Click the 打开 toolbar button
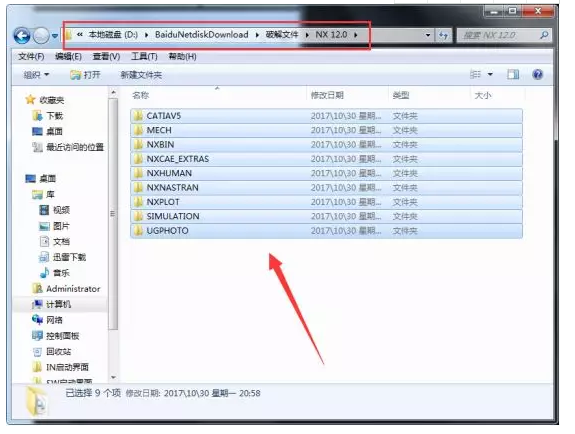The height and width of the screenshot is (434, 575). tap(85, 75)
